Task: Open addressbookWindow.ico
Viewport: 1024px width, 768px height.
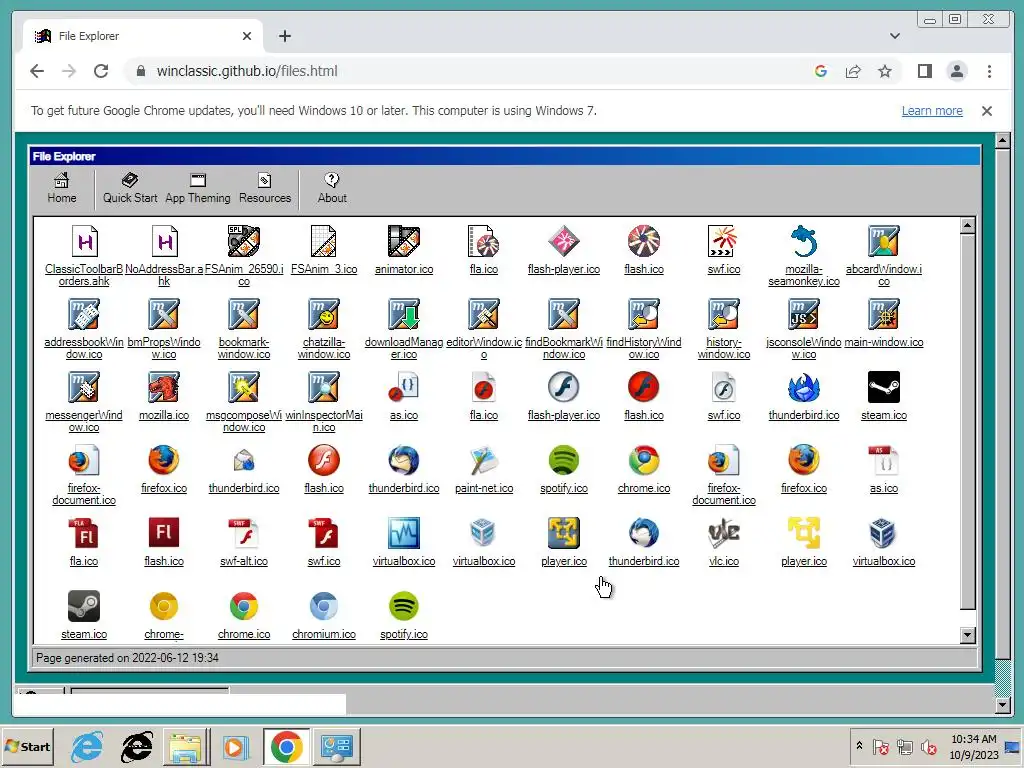Action: click(x=84, y=329)
